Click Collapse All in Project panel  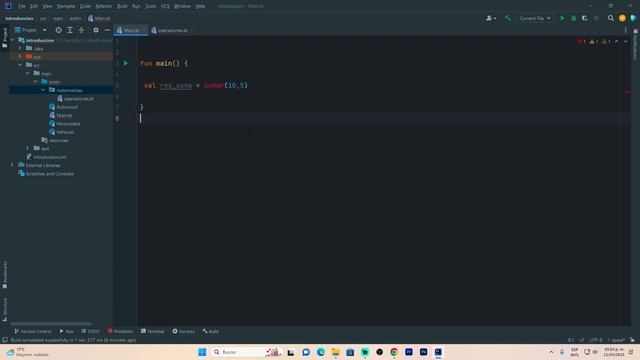pos(81,30)
